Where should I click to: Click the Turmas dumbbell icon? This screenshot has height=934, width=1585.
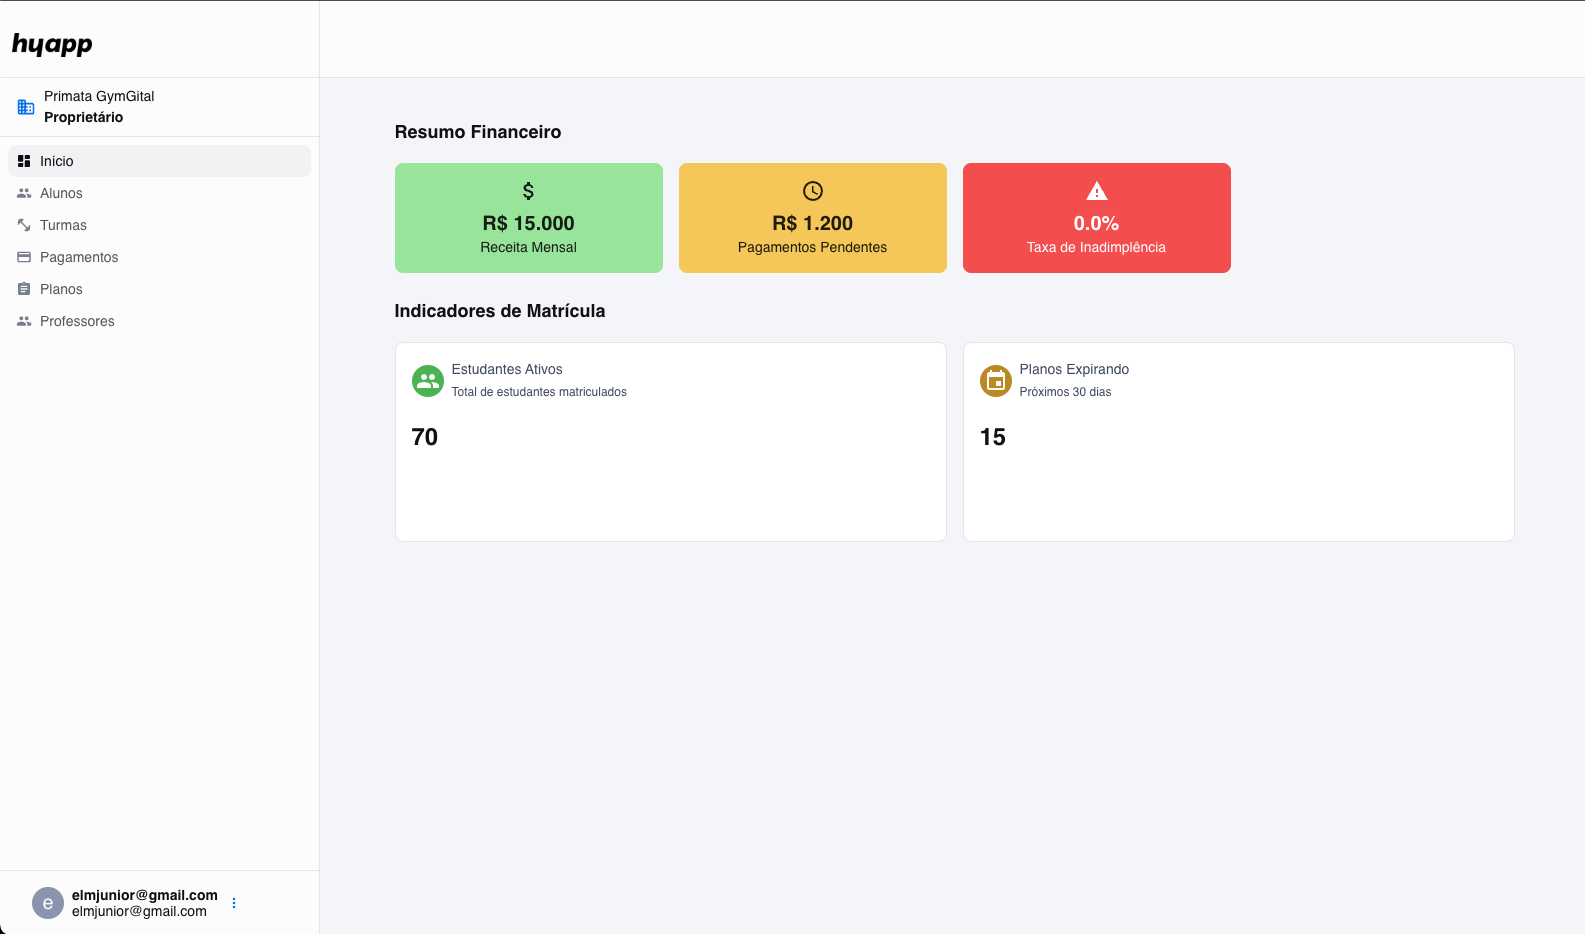pyautogui.click(x=24, y=225)
